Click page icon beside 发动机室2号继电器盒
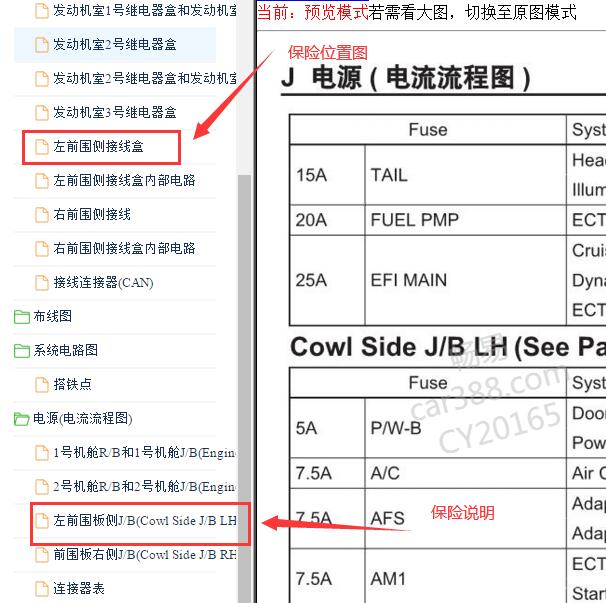606x603 pixels. (42, 44)
